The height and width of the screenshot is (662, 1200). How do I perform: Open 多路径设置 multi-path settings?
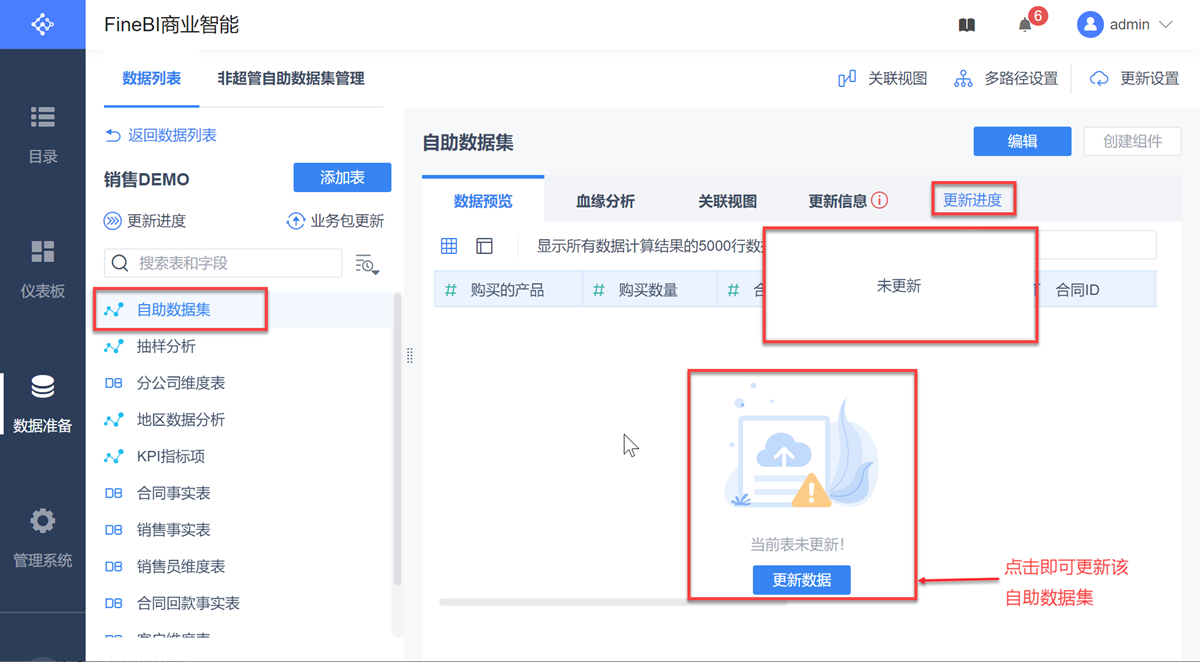pyautogui.click(x=1006, y=78)
